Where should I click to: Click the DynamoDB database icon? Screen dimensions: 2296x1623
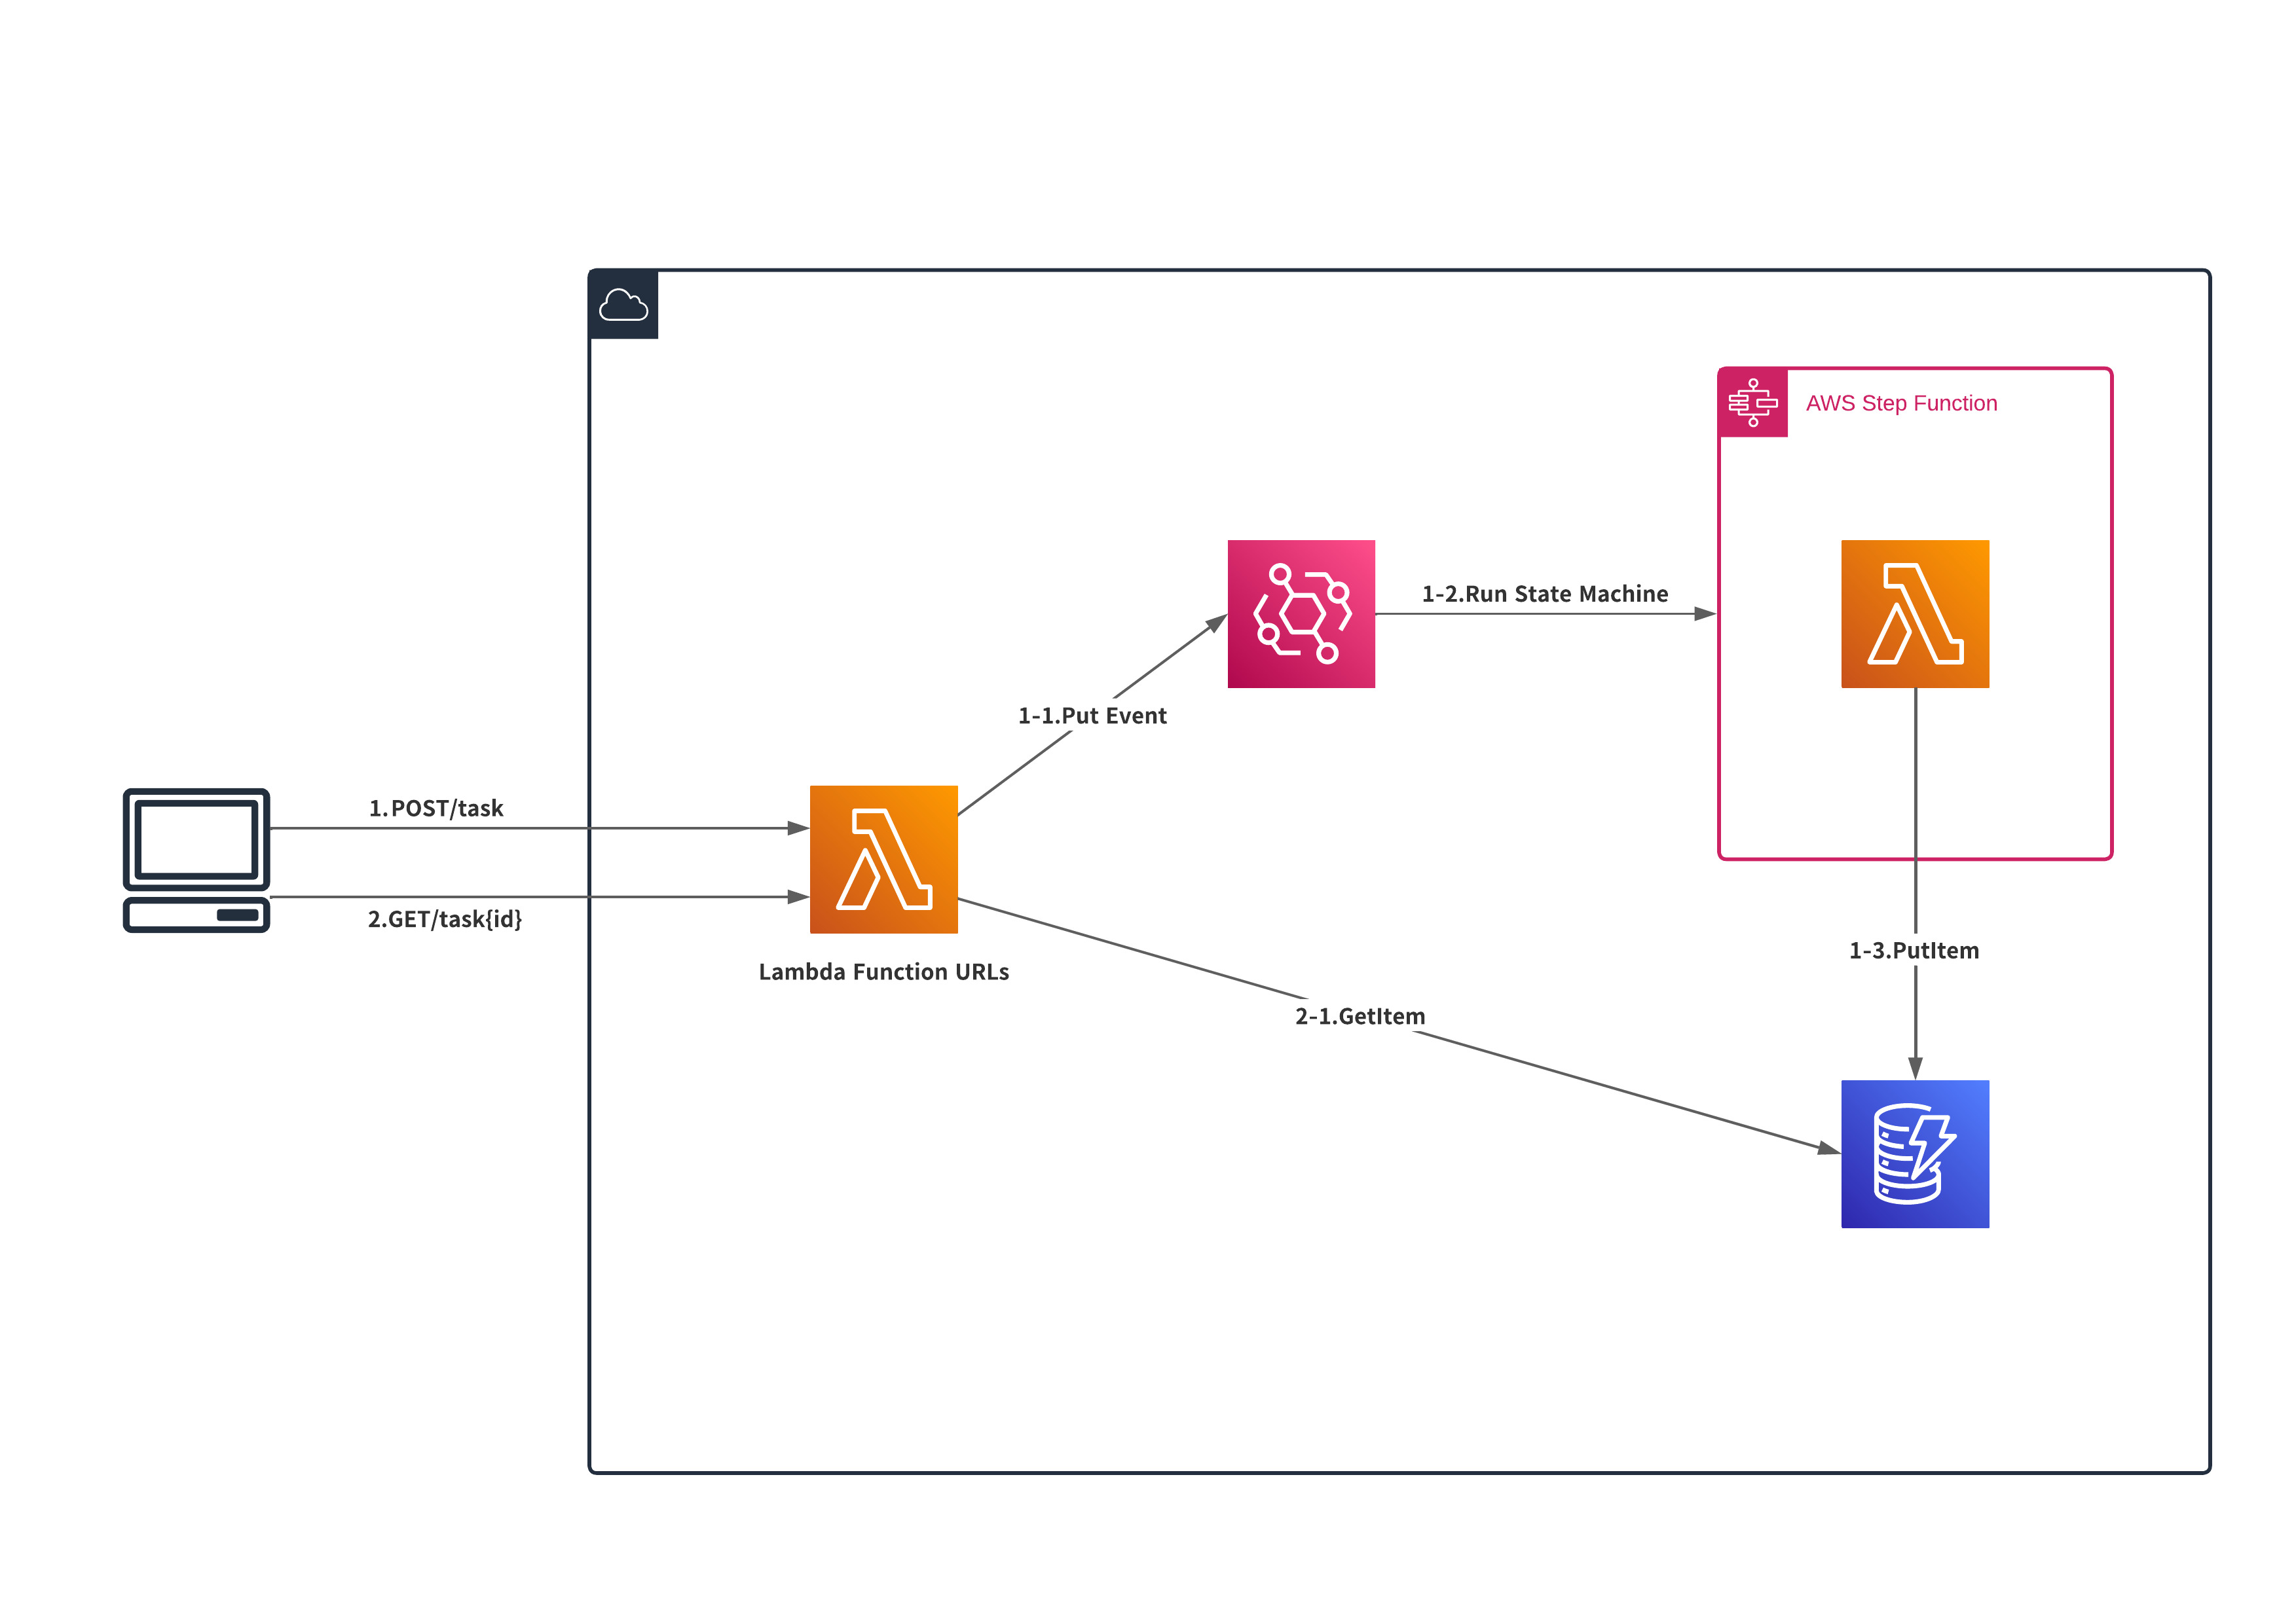coord(1914,1153)
